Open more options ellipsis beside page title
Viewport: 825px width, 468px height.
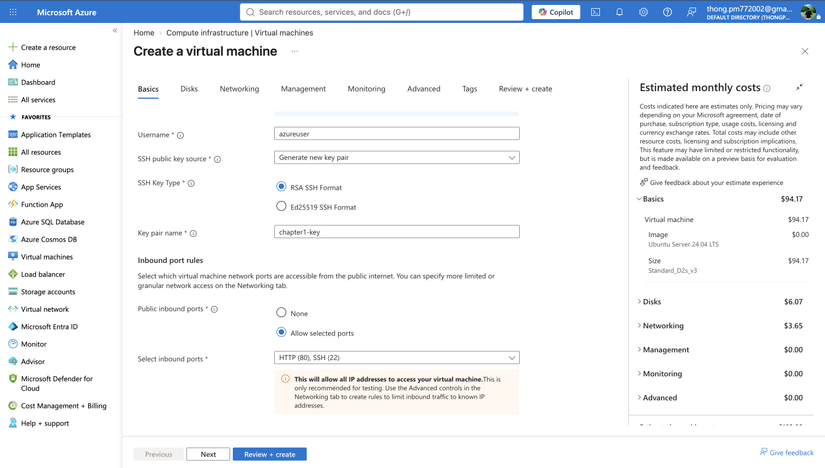tap(295, 51)
